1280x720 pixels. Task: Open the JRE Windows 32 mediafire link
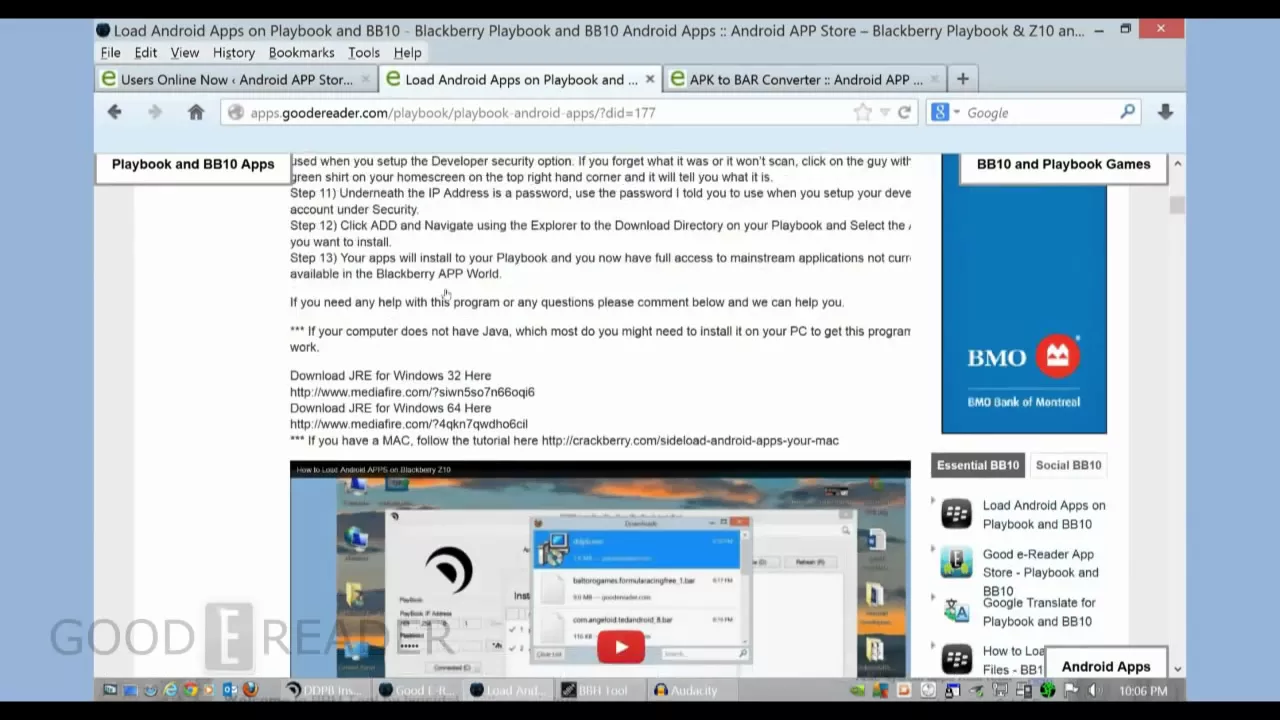412,392
